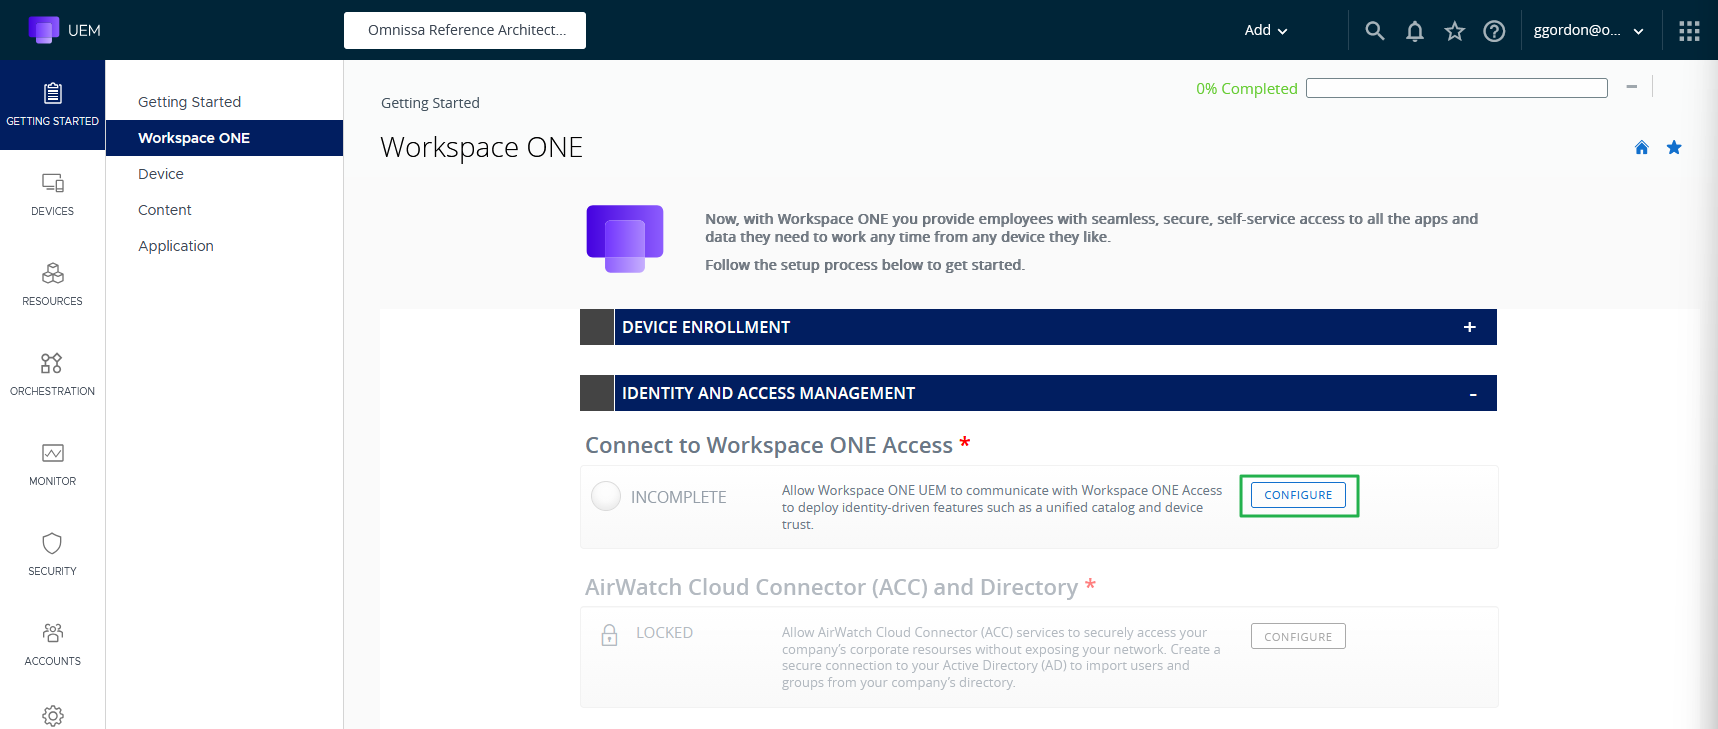Collapse Identity and Access Management section
Screen dimensions: 1718x729
tap(1472, 394)
